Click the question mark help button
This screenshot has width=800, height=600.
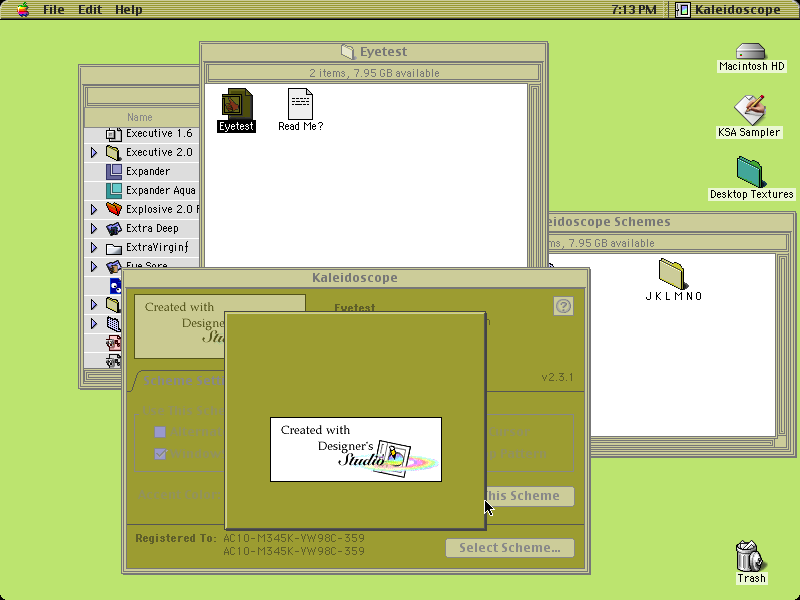[563, 306]
